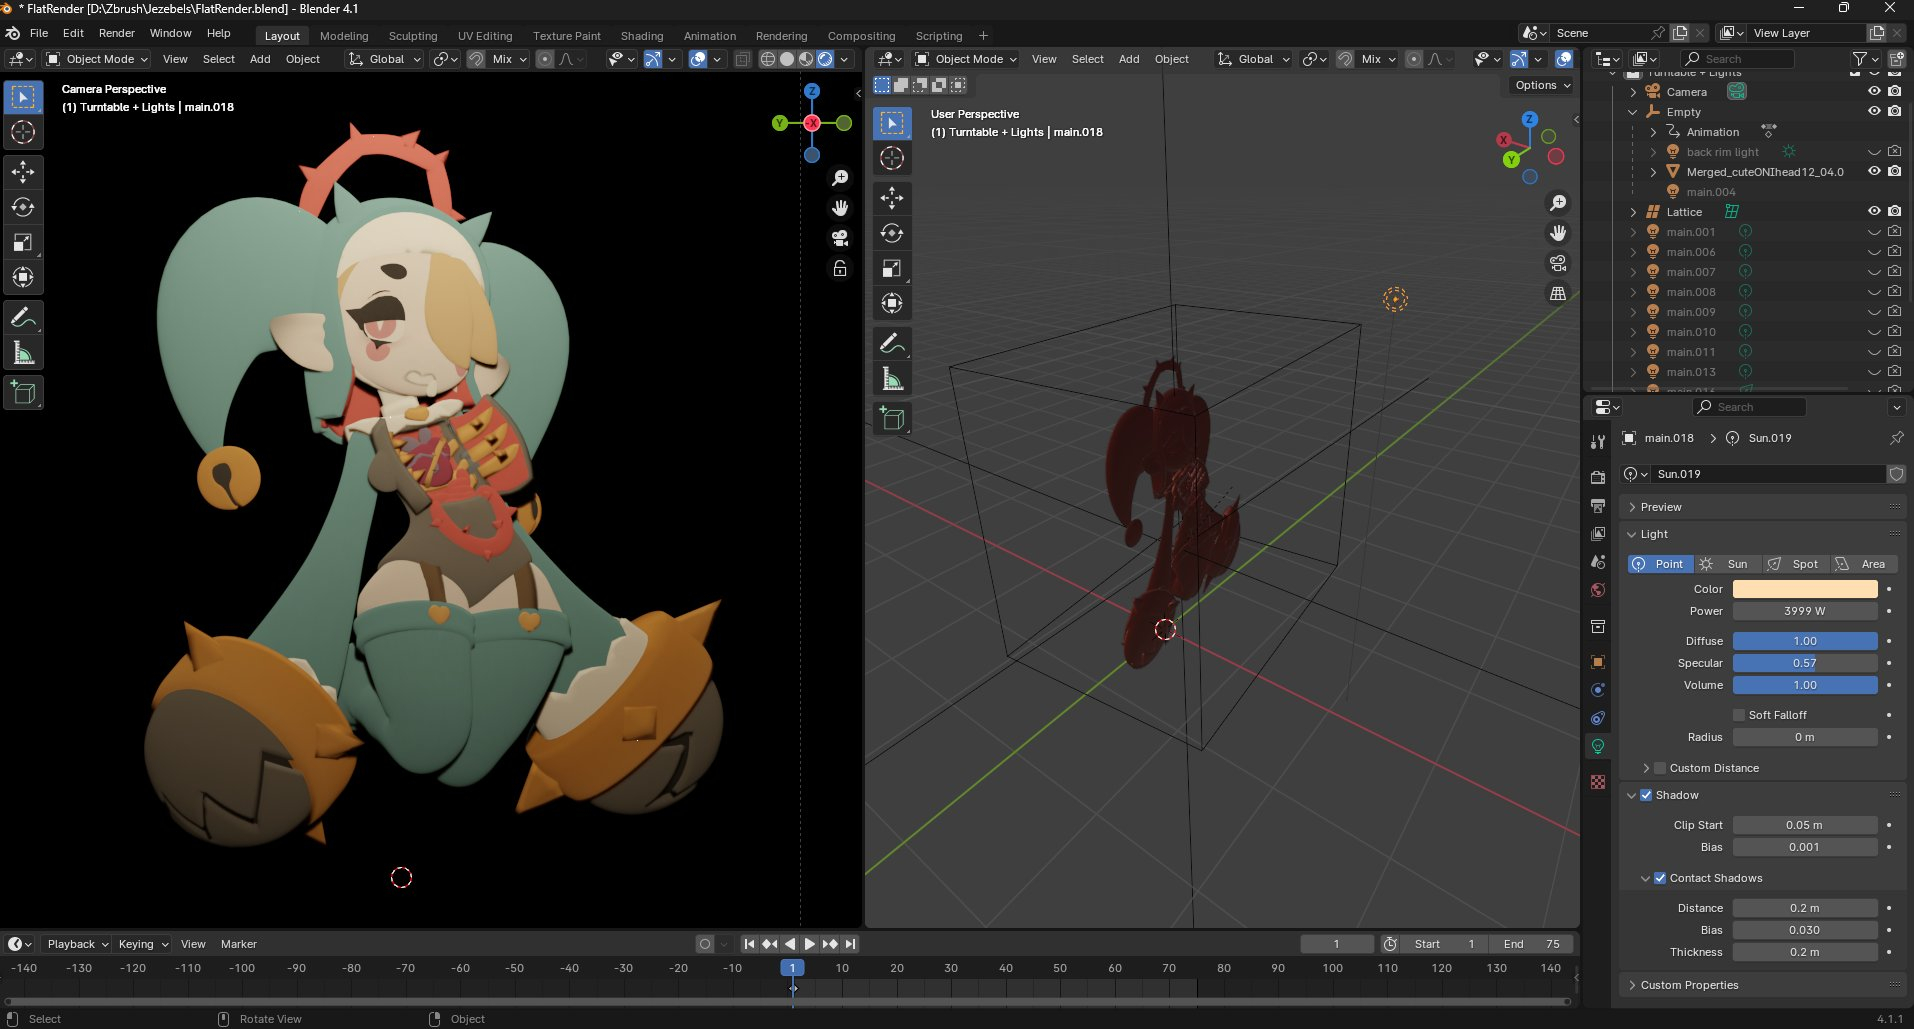Viewport: 1914px width, 1029px height.
Task: Click the pan view hand icon in left viewport
Action: 840,208
